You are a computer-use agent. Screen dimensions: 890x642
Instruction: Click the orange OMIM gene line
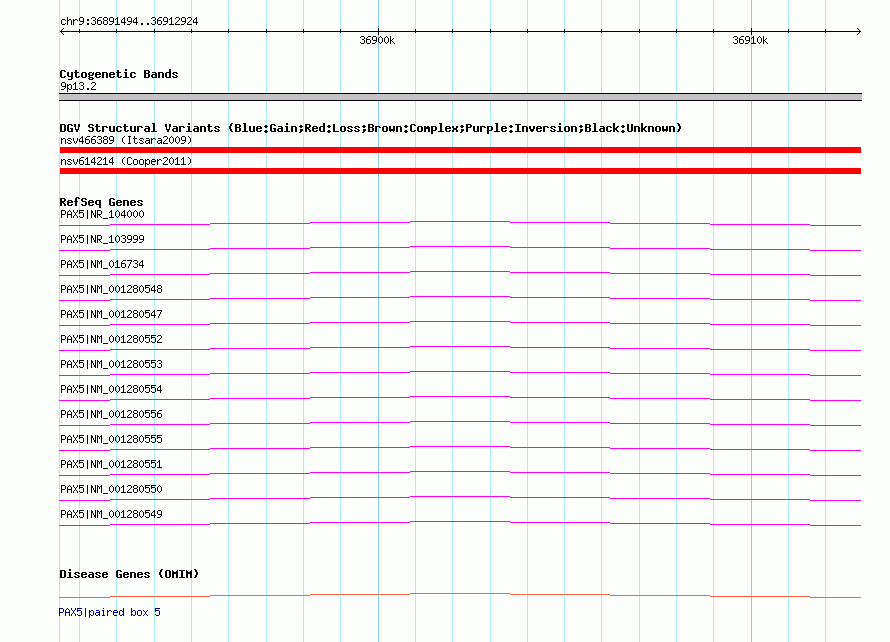(460, 594)
